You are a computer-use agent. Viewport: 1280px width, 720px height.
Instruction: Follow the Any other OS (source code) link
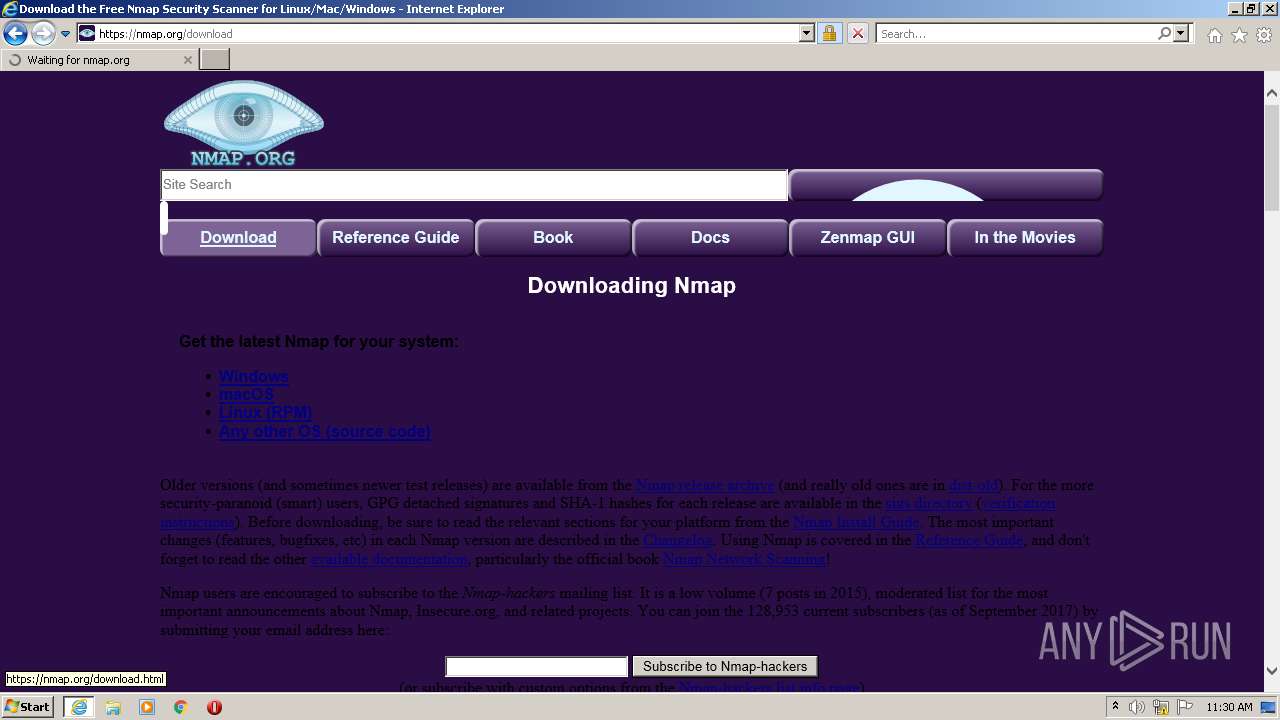point(324,432)
